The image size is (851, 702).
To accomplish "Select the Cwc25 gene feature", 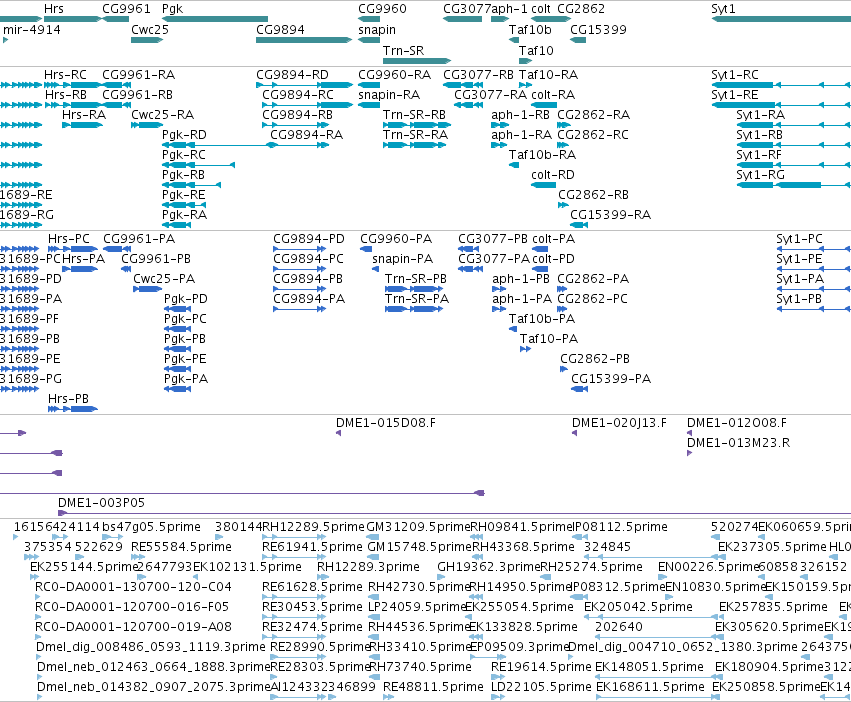I will click(x=147, y=40).
